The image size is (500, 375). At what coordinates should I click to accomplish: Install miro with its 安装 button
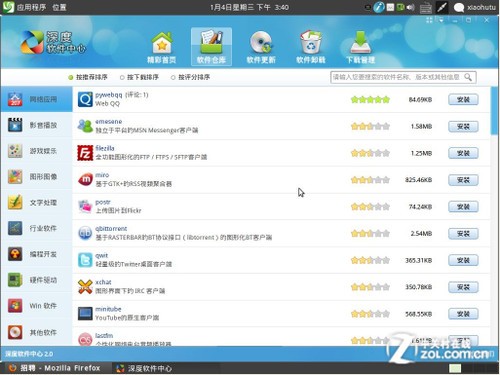coord(463,180)
